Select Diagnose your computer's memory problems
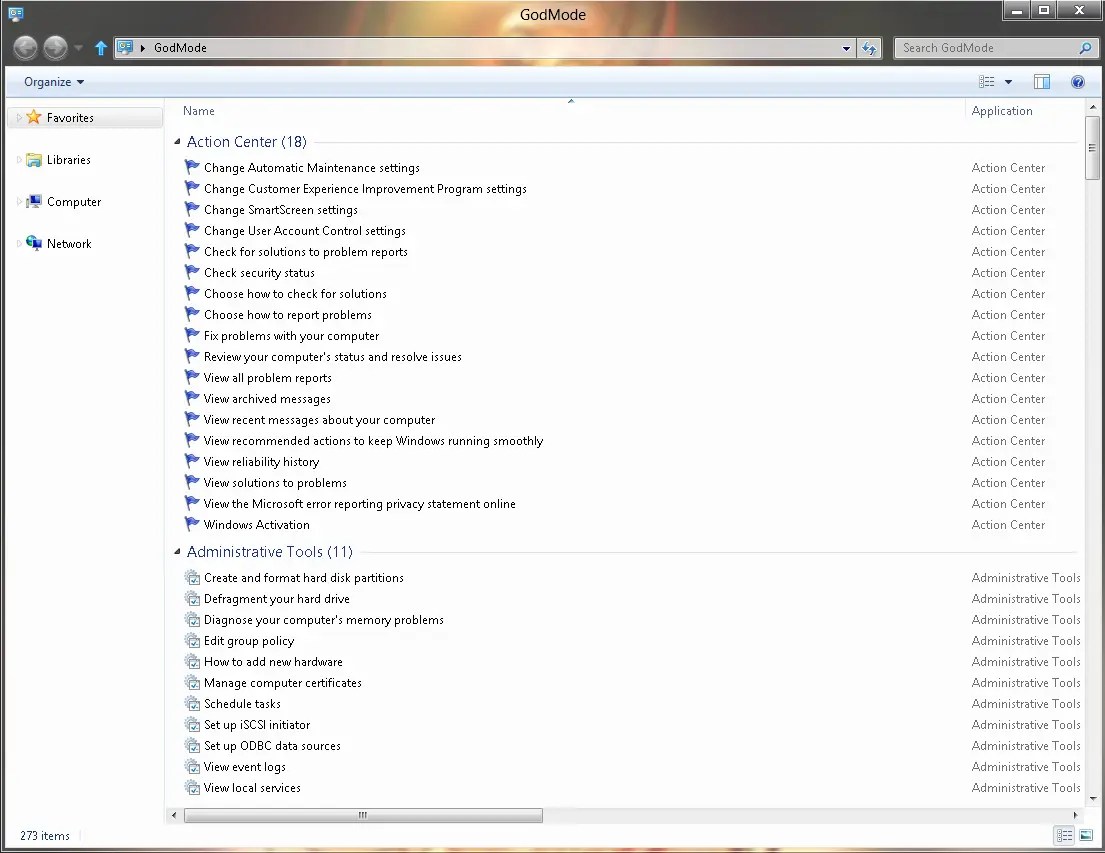The image size is (1105, 853). pyautogui.click(x=323, y=620)
